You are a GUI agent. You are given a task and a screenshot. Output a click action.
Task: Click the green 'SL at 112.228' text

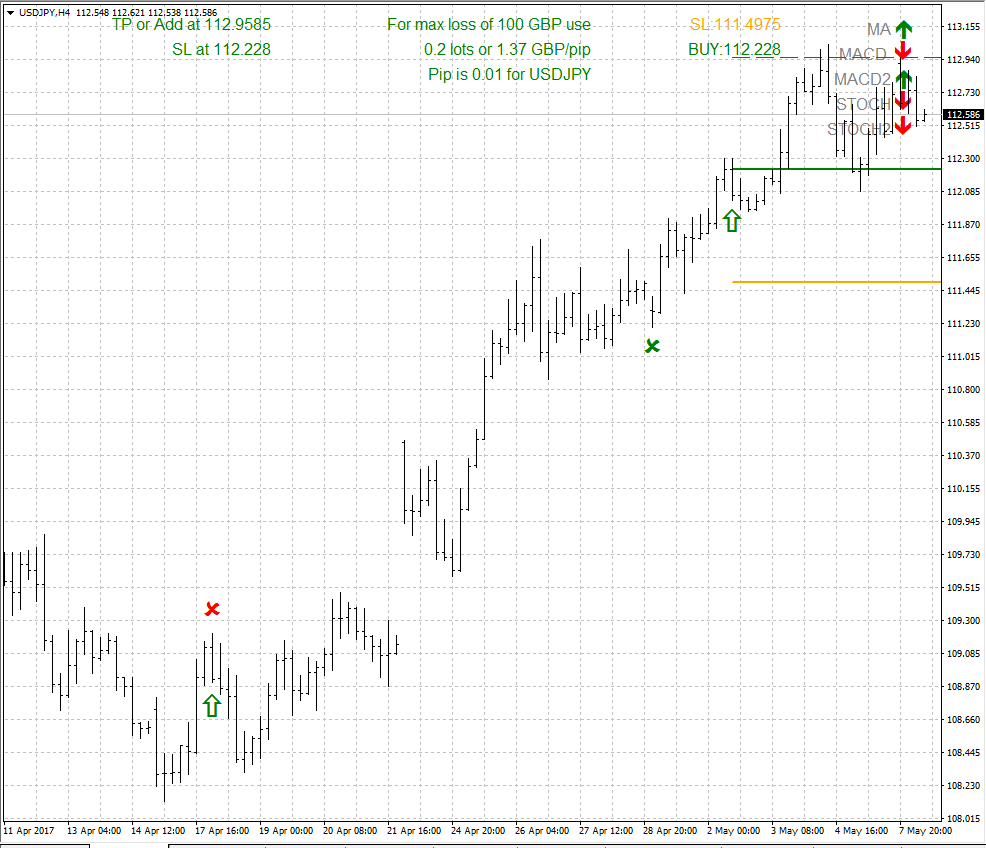pos(221,48)
